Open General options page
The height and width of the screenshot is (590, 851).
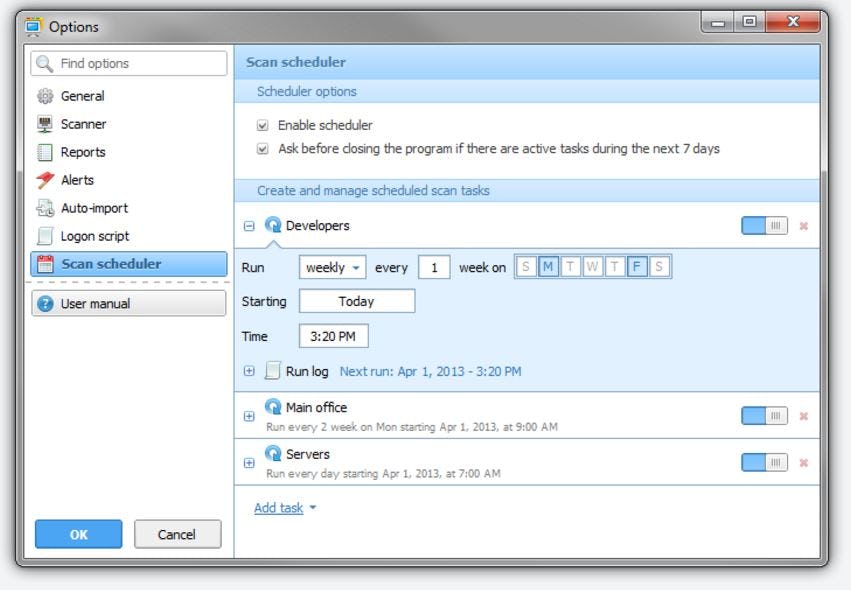(129, 96)
